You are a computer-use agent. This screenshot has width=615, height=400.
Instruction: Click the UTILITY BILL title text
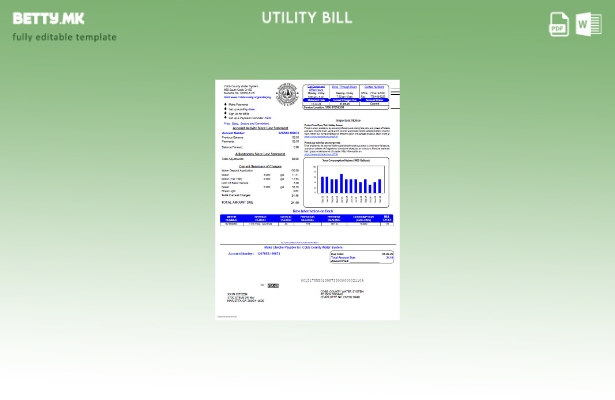pyautogui.click(x=307, y=18)
